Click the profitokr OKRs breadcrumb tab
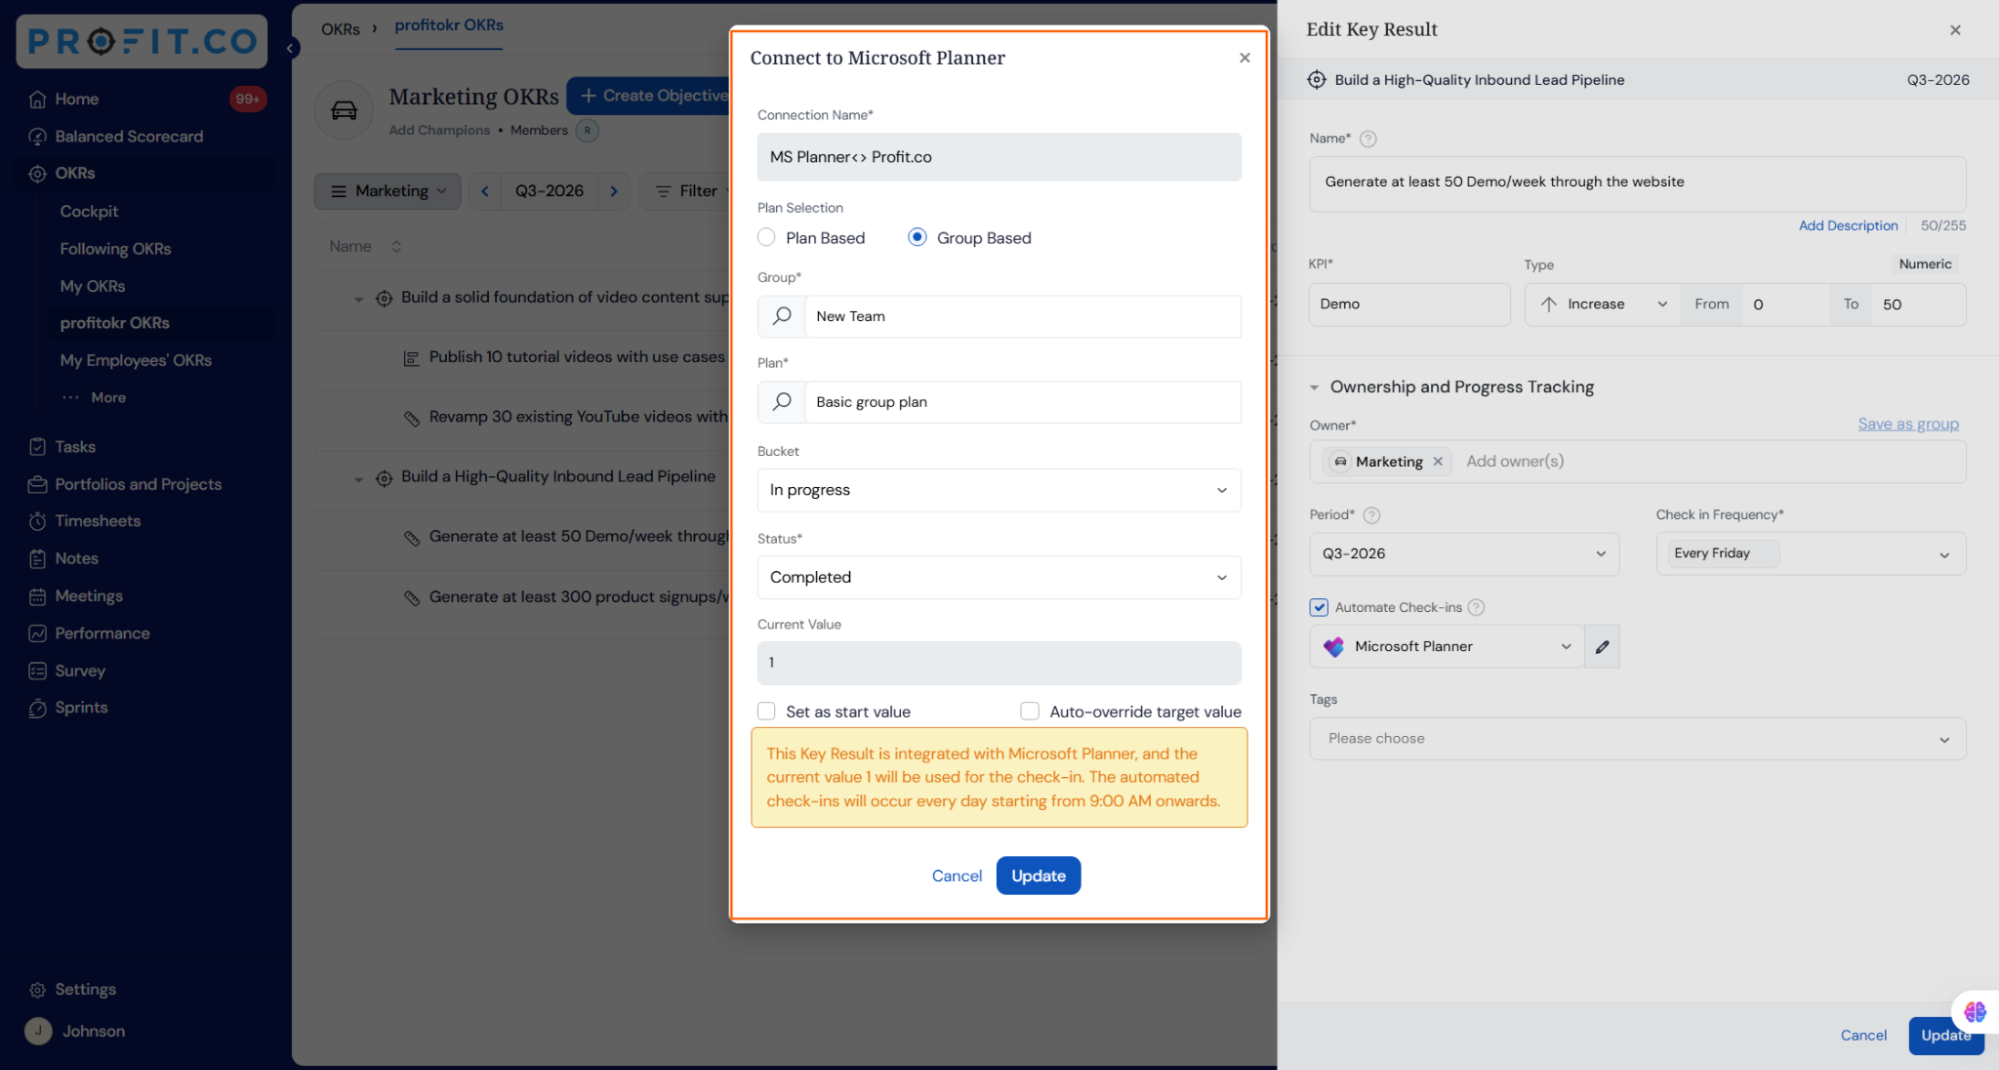 click(449, 26)
